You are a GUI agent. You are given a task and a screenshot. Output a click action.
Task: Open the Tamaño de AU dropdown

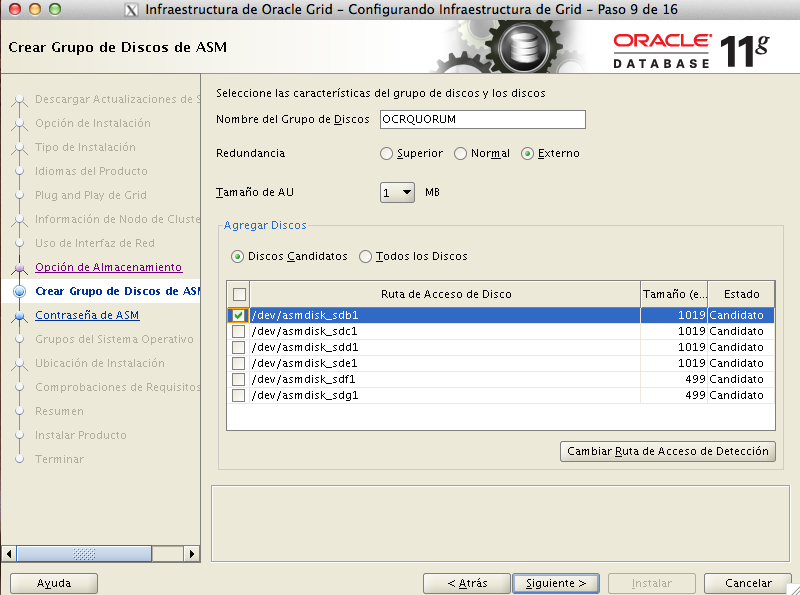(397, 193)
